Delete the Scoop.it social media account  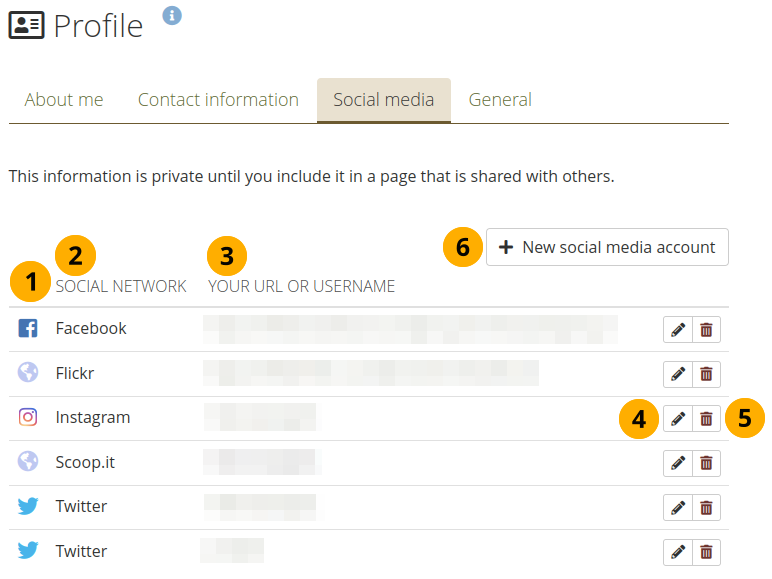706,462
